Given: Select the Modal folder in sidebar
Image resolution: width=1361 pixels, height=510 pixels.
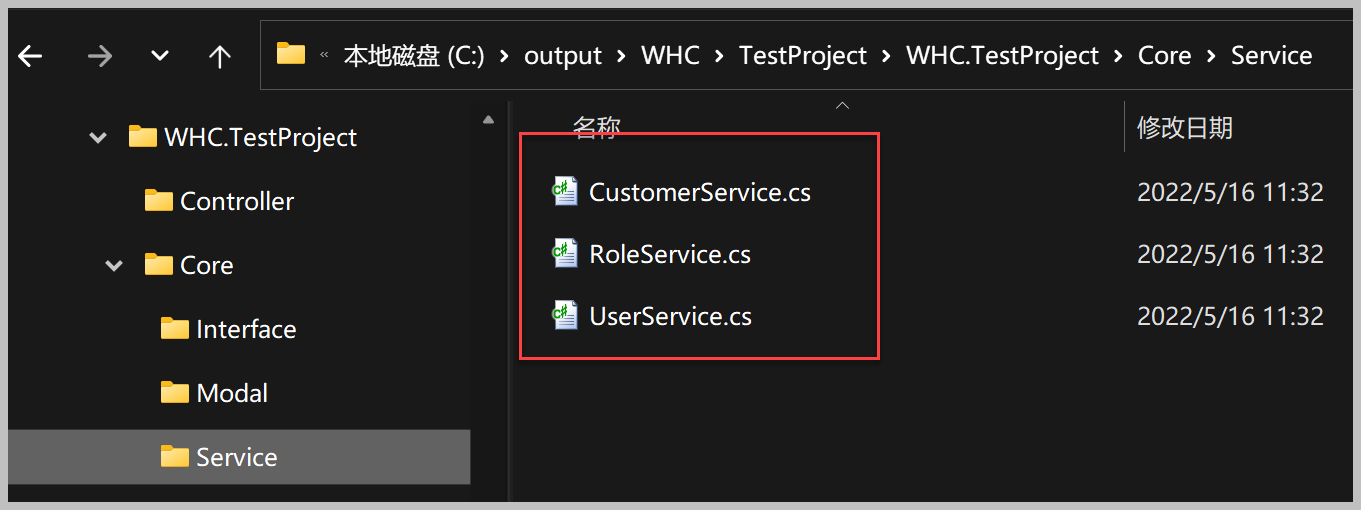Looking at the screenshot, I should pos(231,393).
